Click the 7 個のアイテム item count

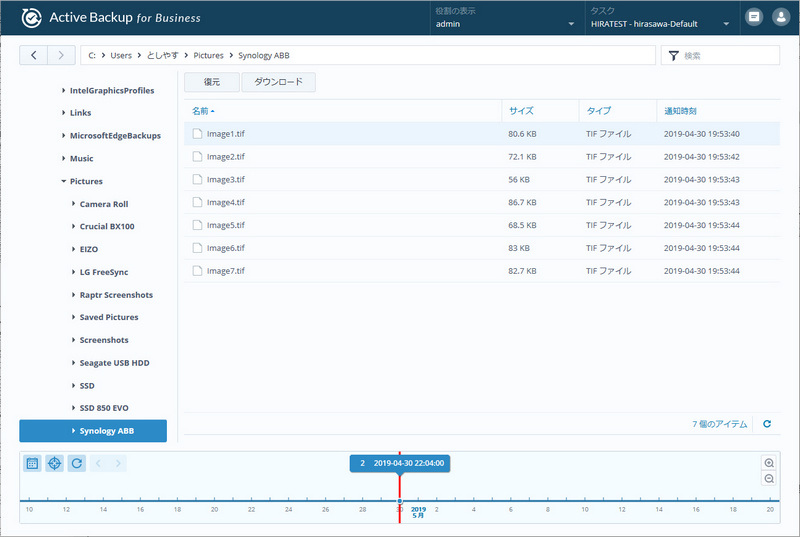coord(719,424)
